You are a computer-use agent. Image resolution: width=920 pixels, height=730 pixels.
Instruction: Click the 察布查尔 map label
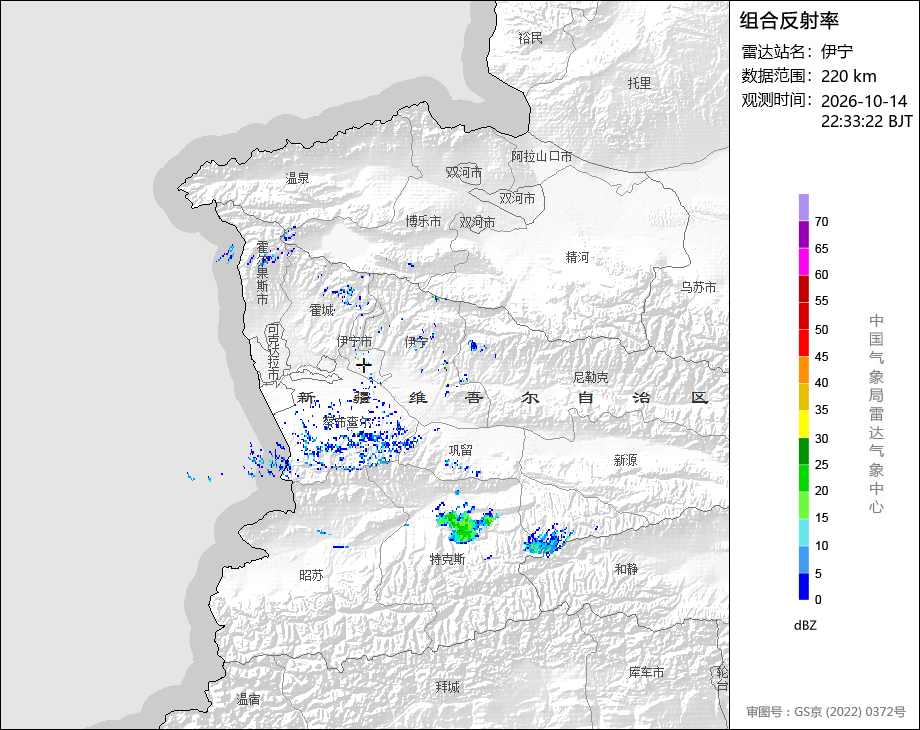pos(347,422)
